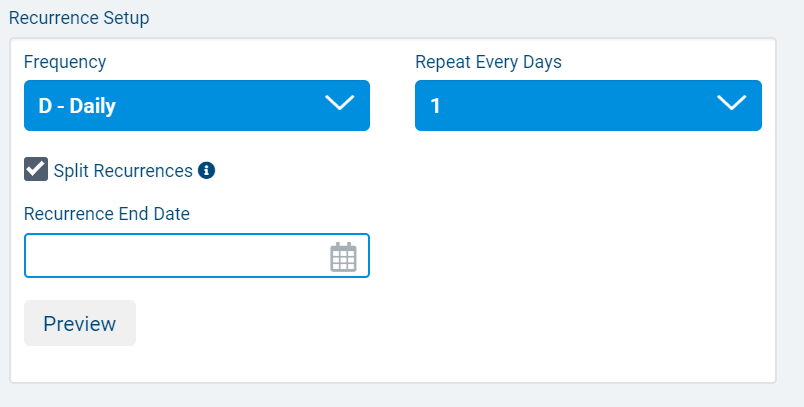This screenshot has height=407, width=804.
Task: Click the Frequency field label
Action: (x=65, y=62)
